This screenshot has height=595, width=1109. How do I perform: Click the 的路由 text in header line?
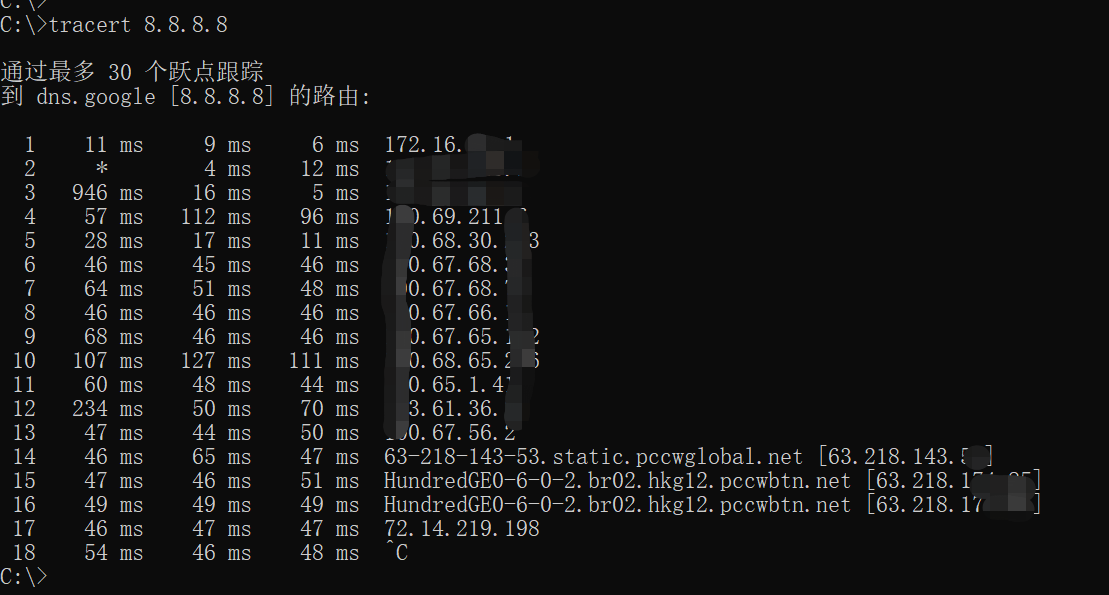[x=323, y=96]
